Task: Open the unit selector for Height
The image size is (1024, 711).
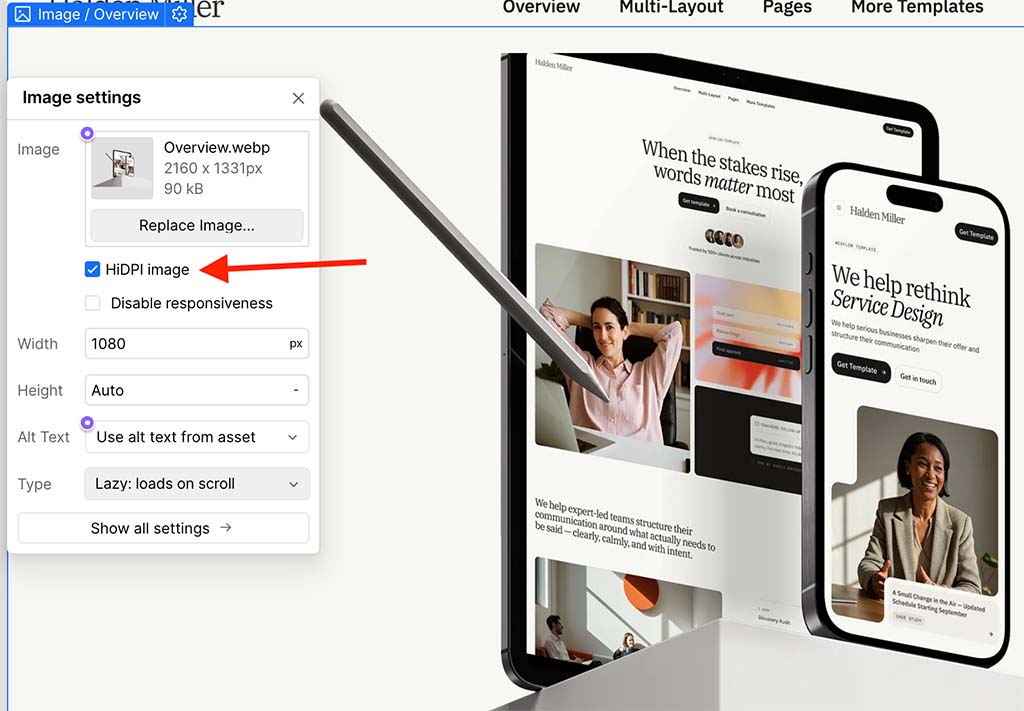Action: [x=296, y=390]
